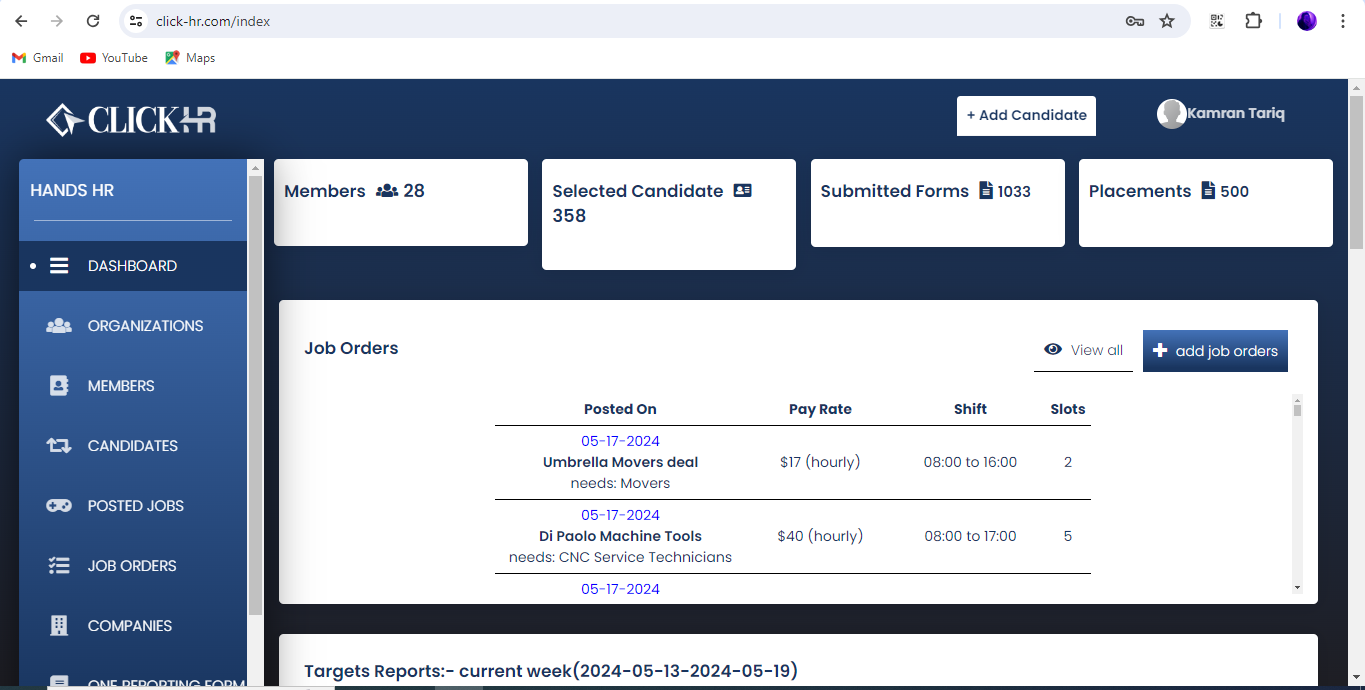Screen dimensions: 1365x690
Task: Click the add job orders button
Action: point(1215,351)
